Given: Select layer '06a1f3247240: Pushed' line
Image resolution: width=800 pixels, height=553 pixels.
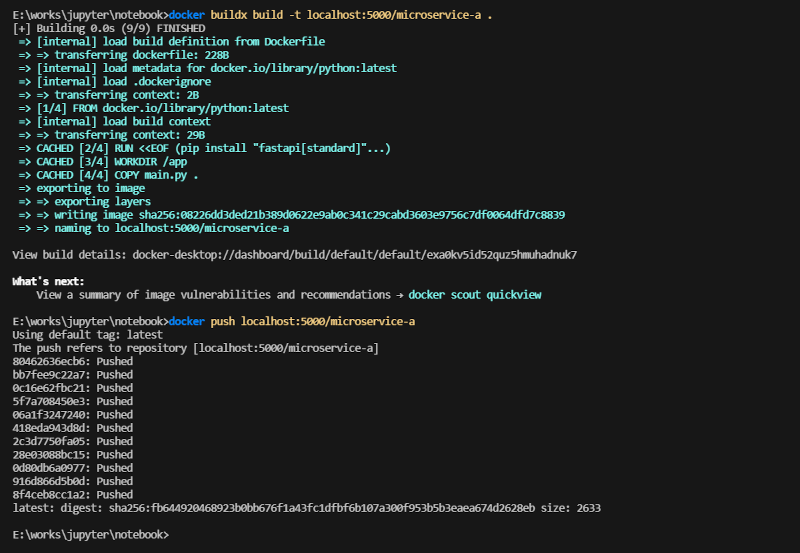Looking at the screenshot, I should pyautogui.click(x=72, y=414).
